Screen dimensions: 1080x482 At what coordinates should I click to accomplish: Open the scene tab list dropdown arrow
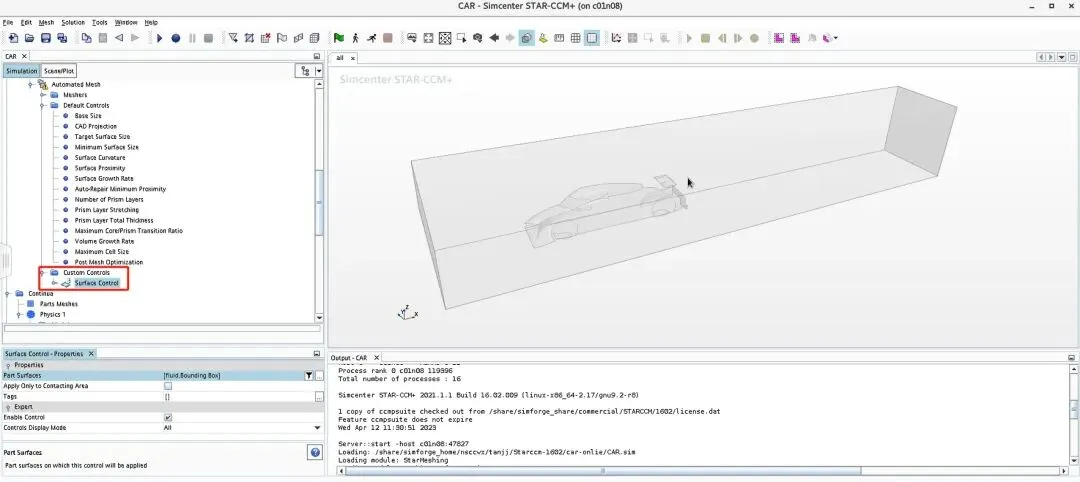pos(1062,58)
